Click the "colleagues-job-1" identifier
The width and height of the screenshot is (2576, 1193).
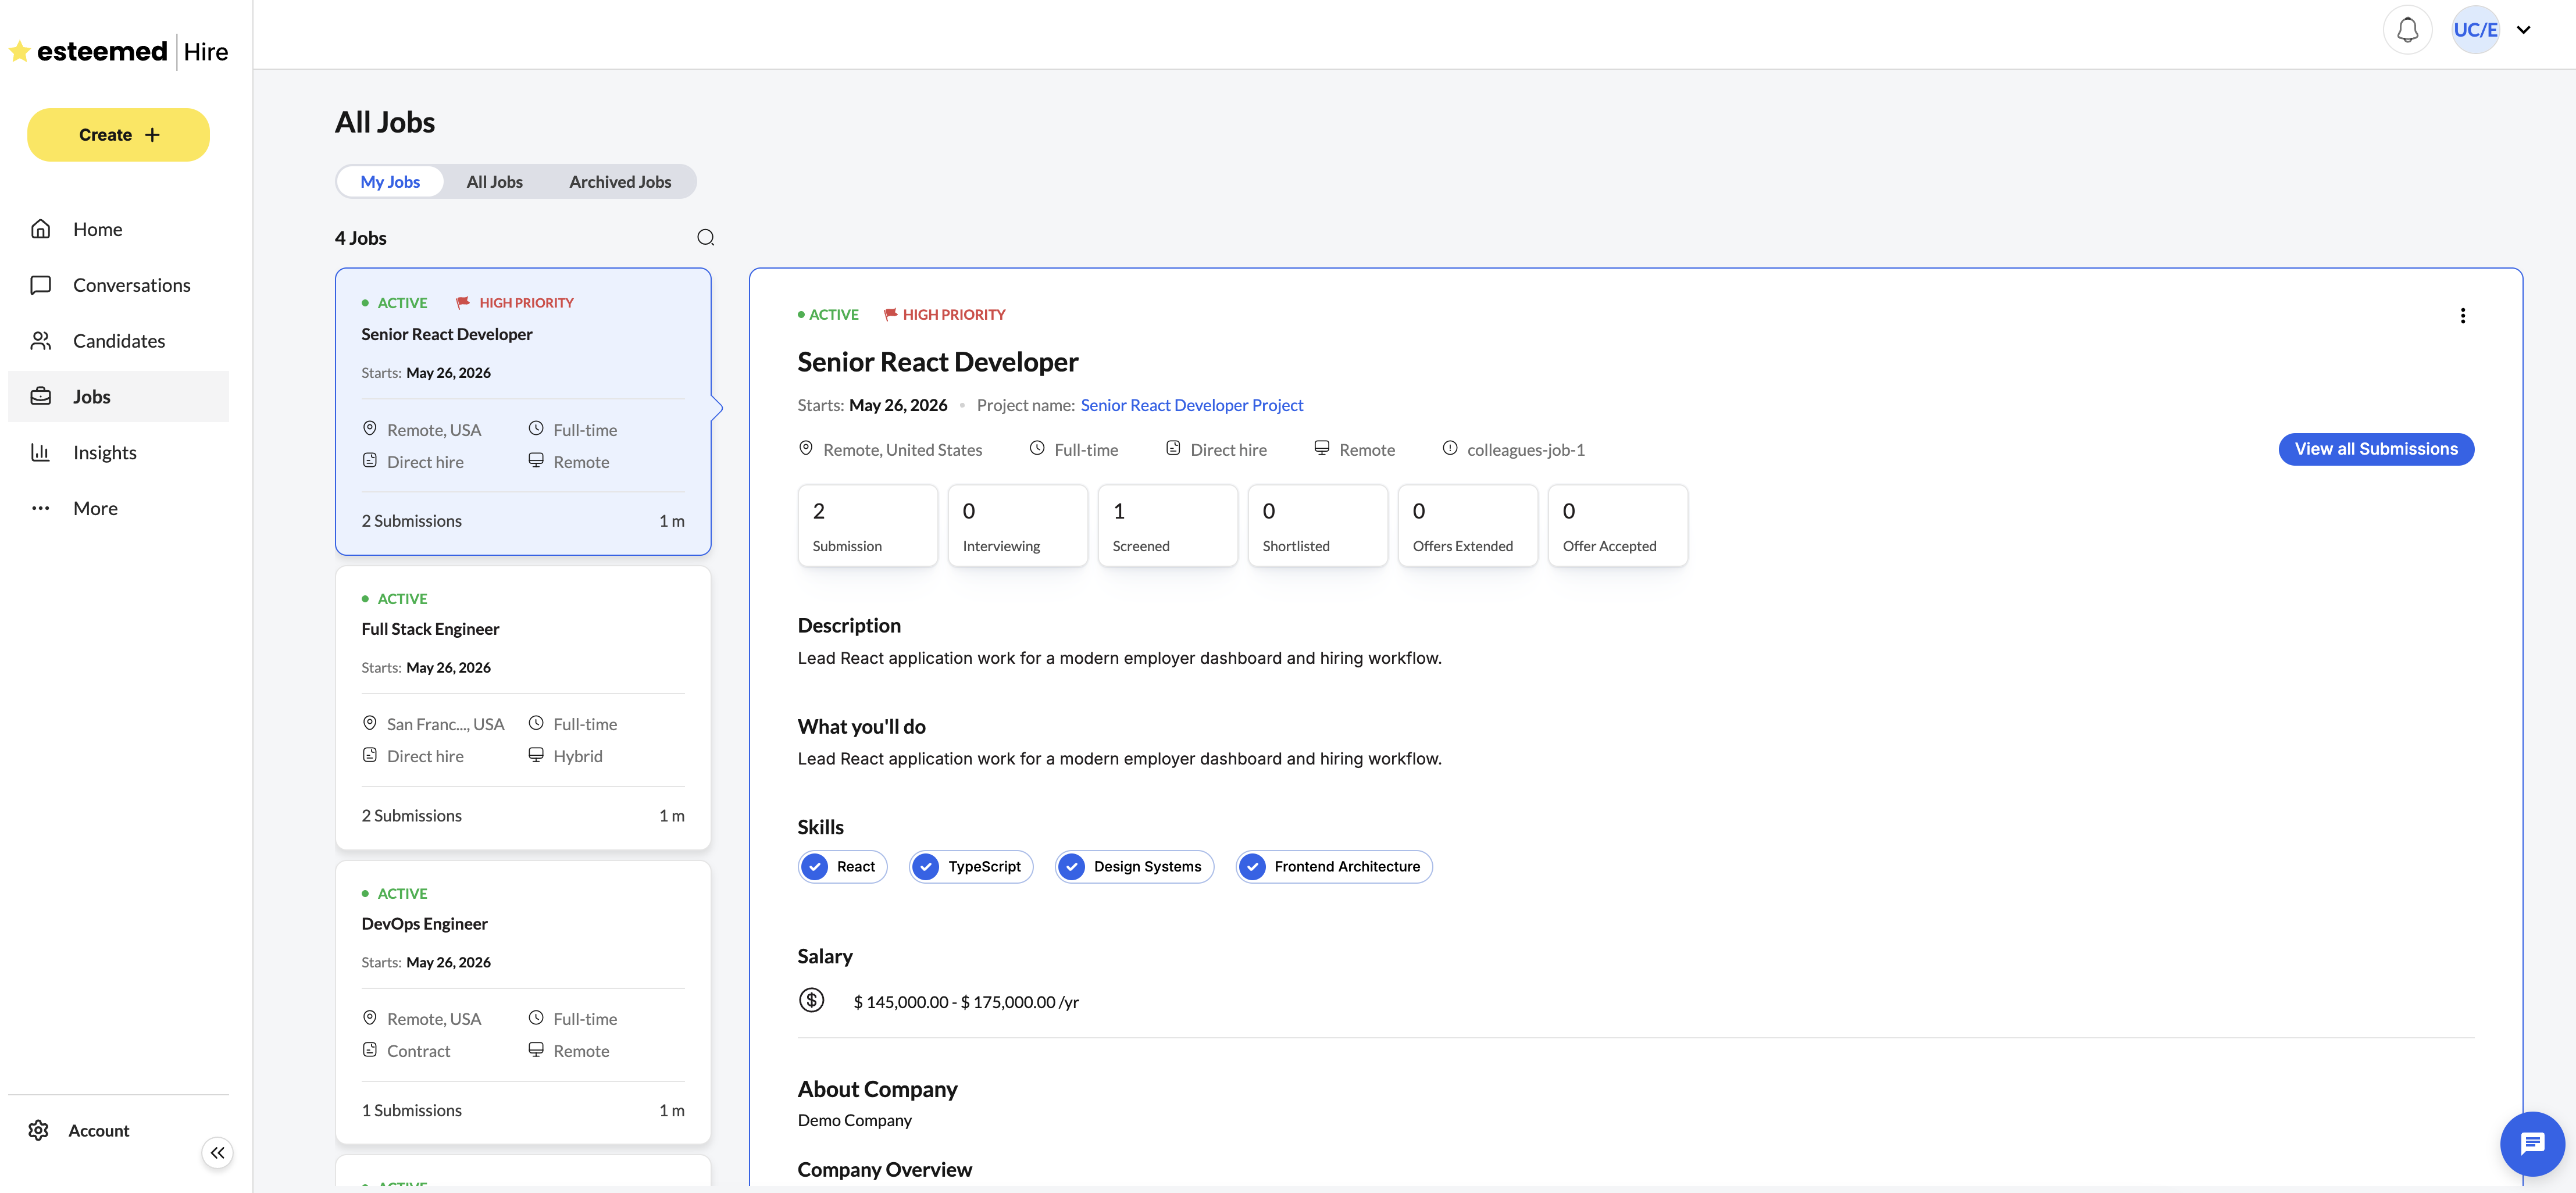click(x=1525, y=450)
